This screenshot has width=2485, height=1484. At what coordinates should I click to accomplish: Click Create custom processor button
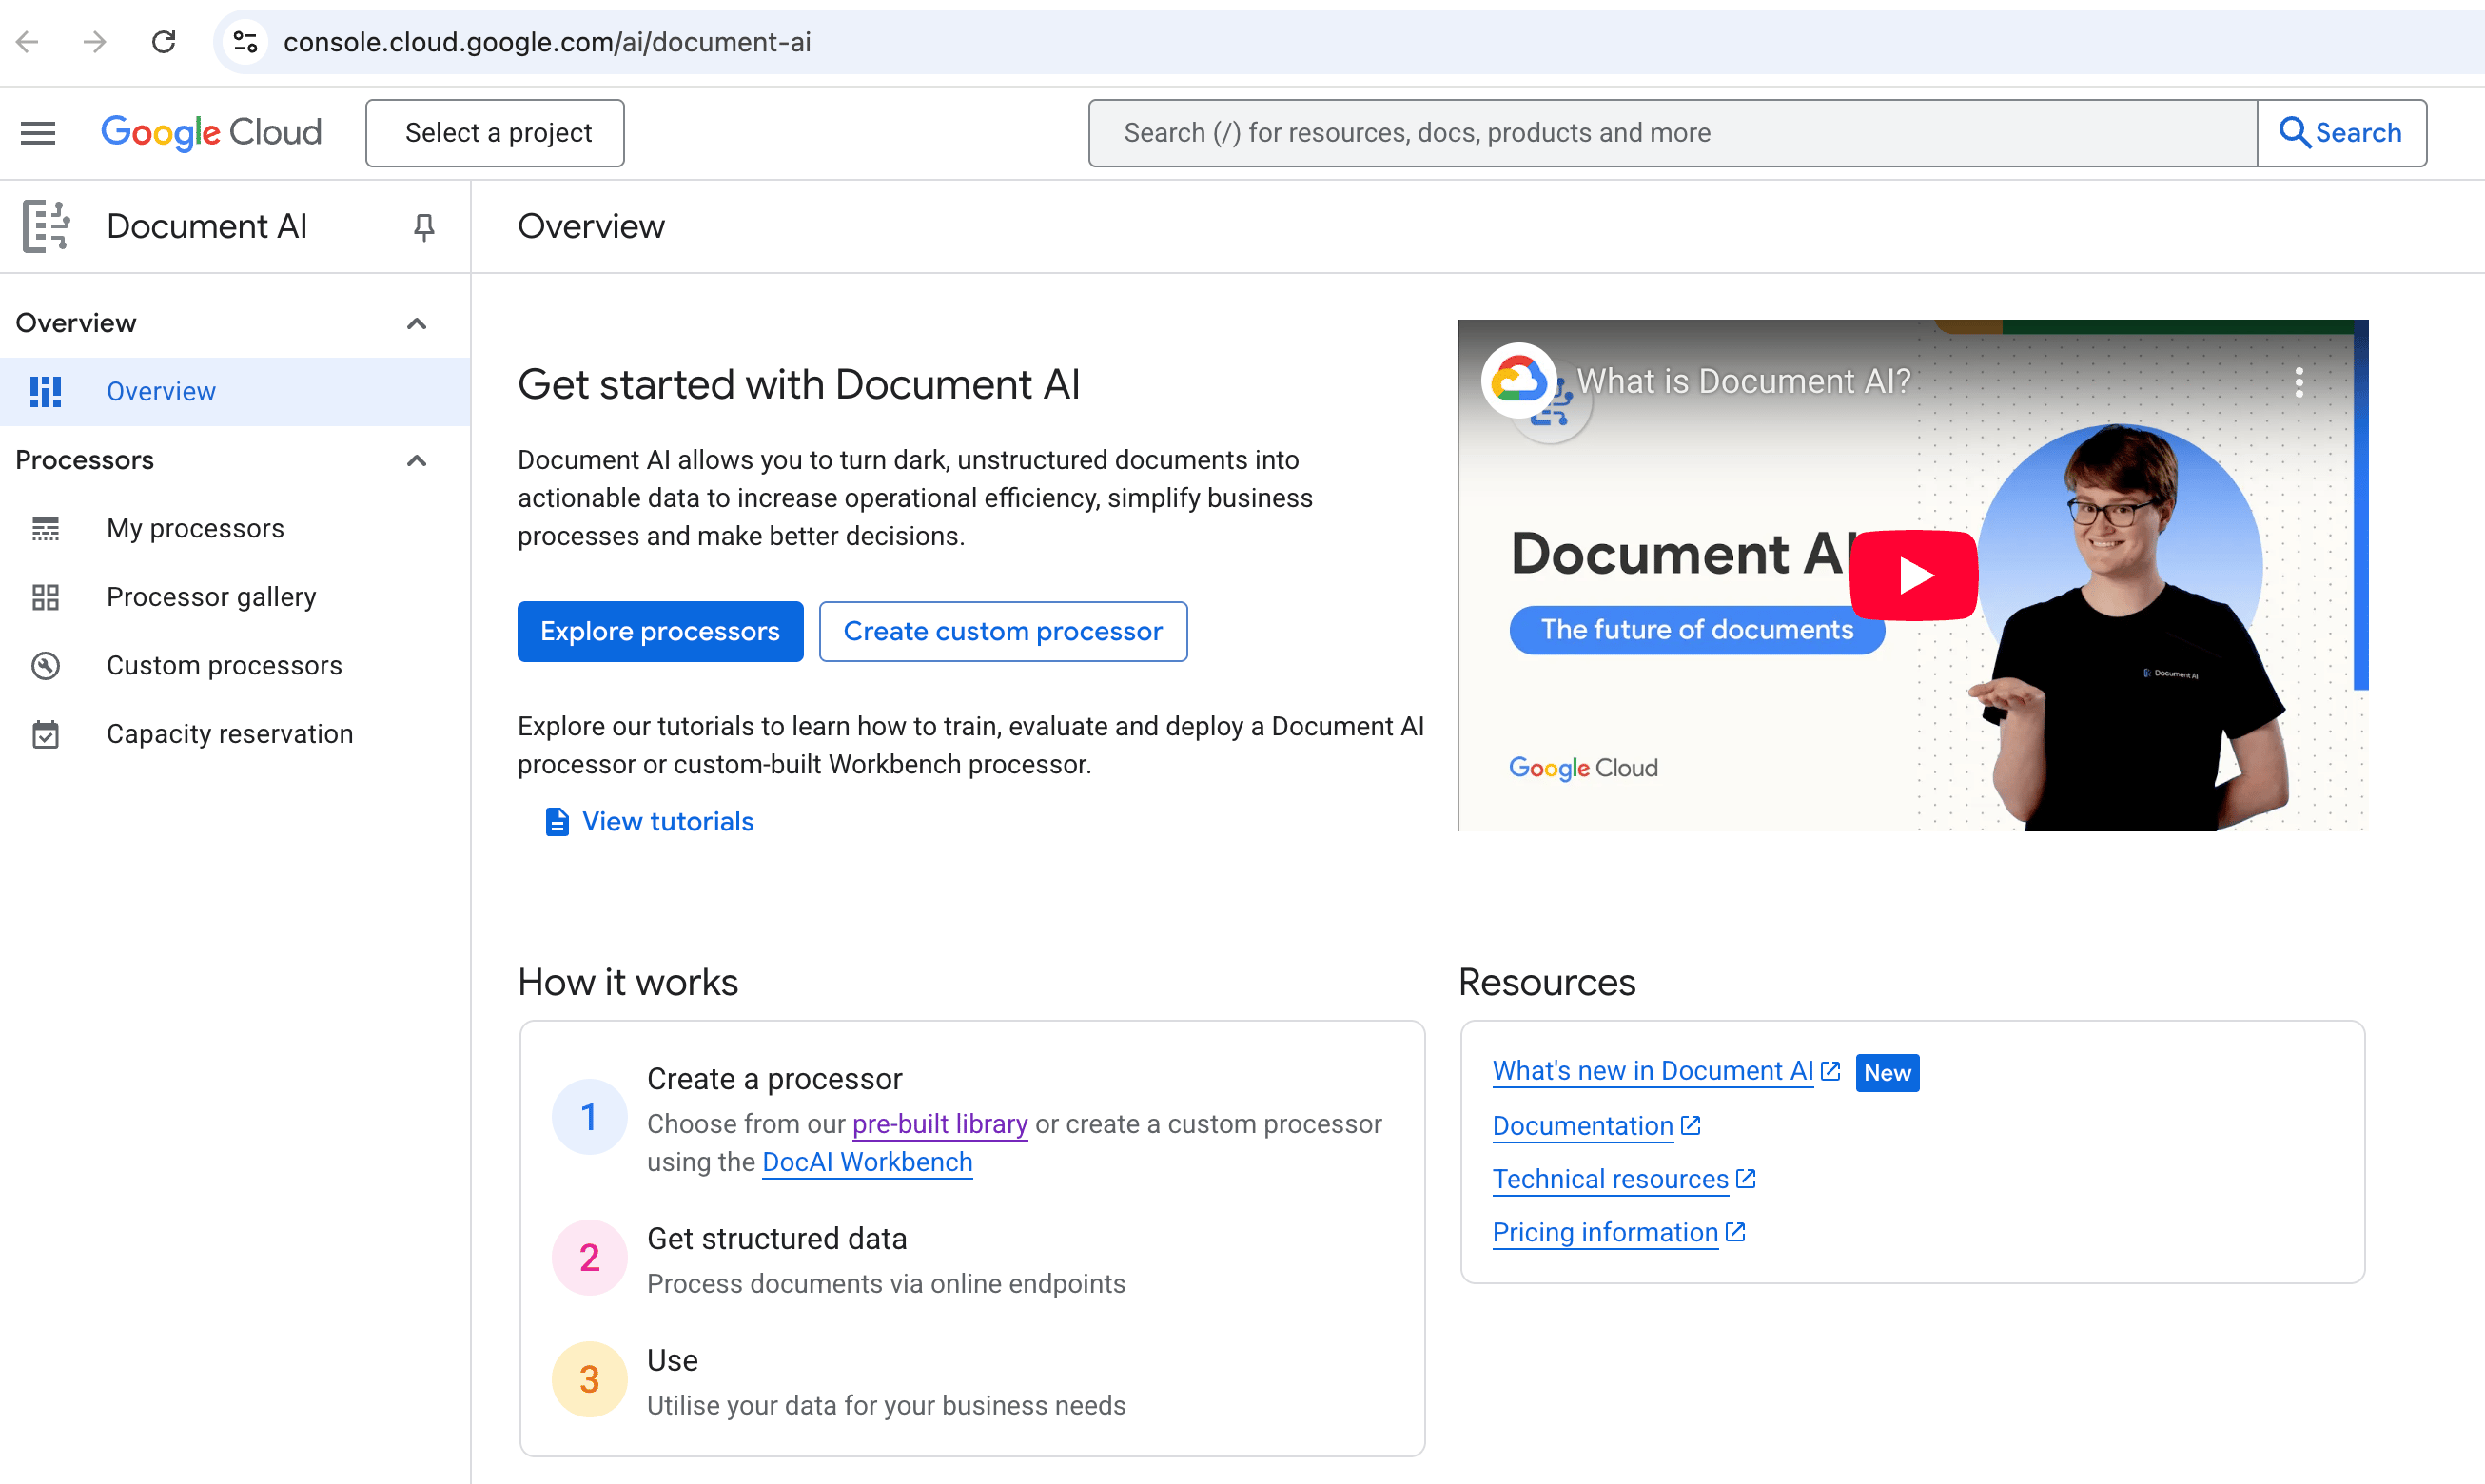coord(1003,632)
